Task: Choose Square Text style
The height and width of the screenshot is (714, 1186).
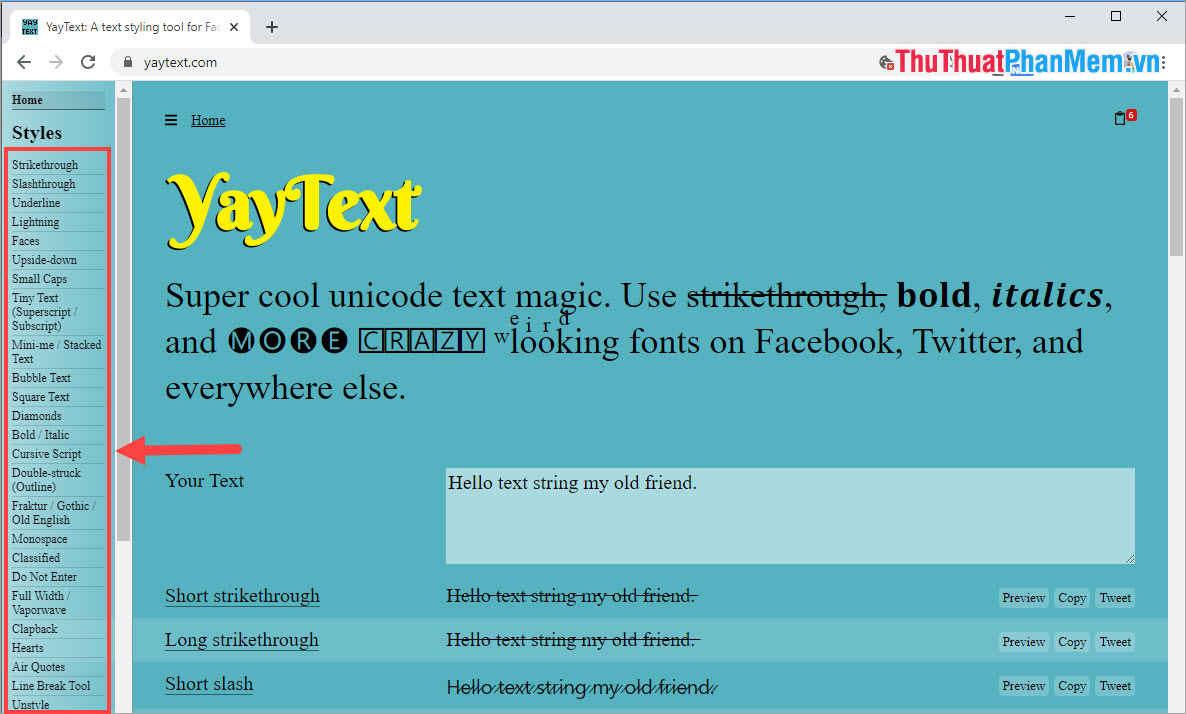Action: pos(41,396)
